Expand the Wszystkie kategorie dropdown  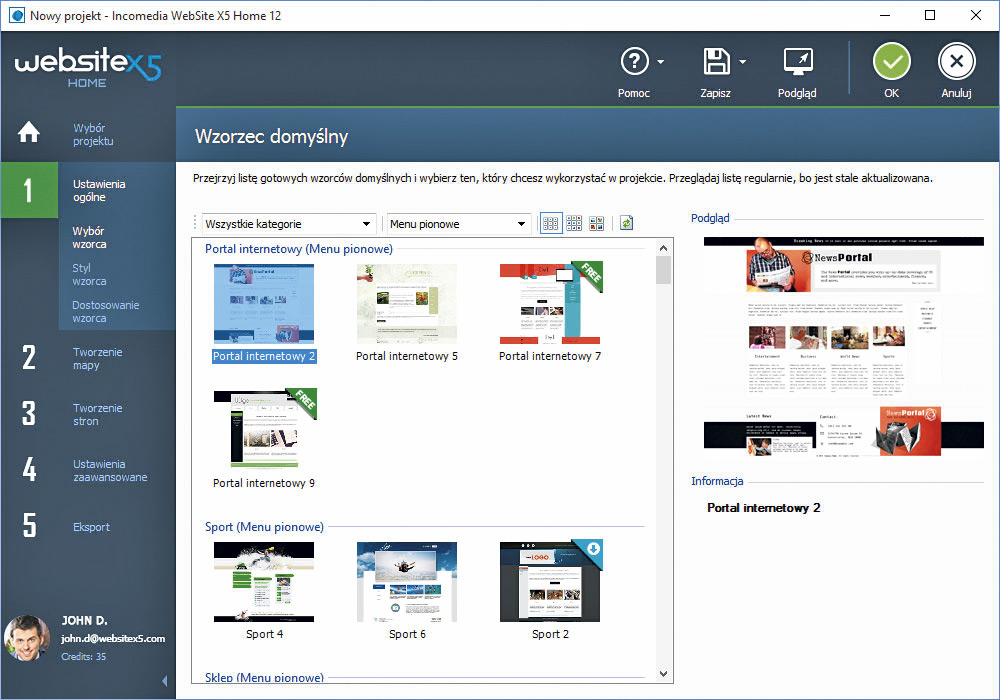click(x=288, y=224)
